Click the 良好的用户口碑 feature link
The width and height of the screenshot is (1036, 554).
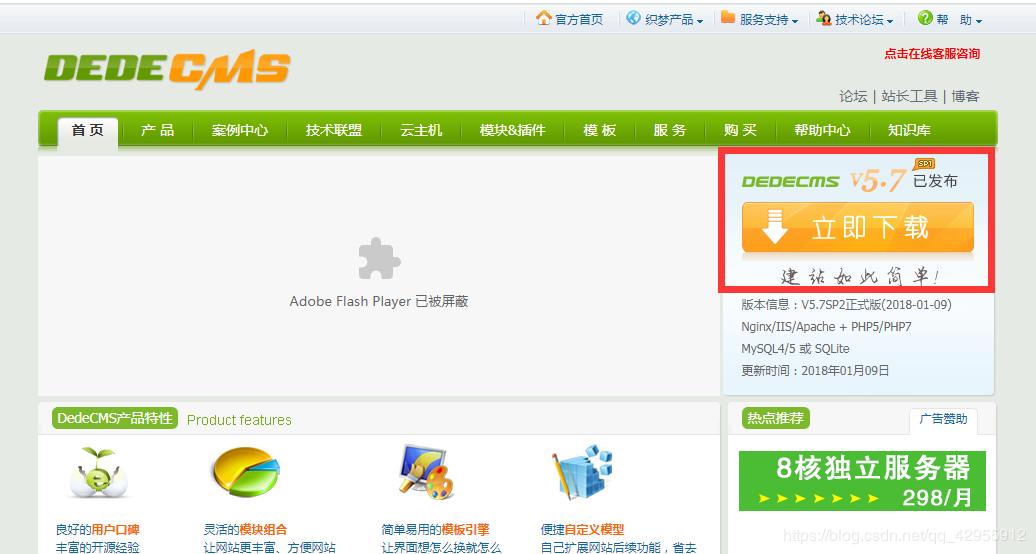coord(98,530)
